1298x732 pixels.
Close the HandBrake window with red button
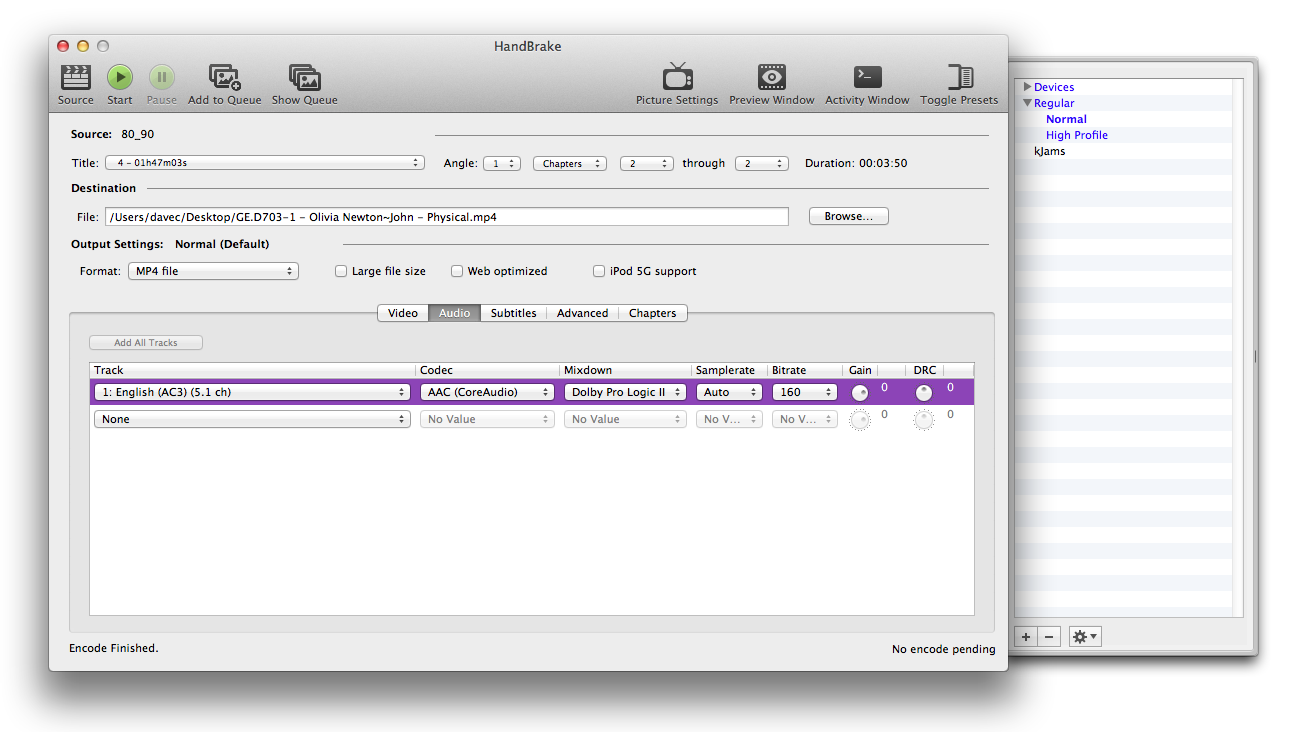click(x=63, y=46)
